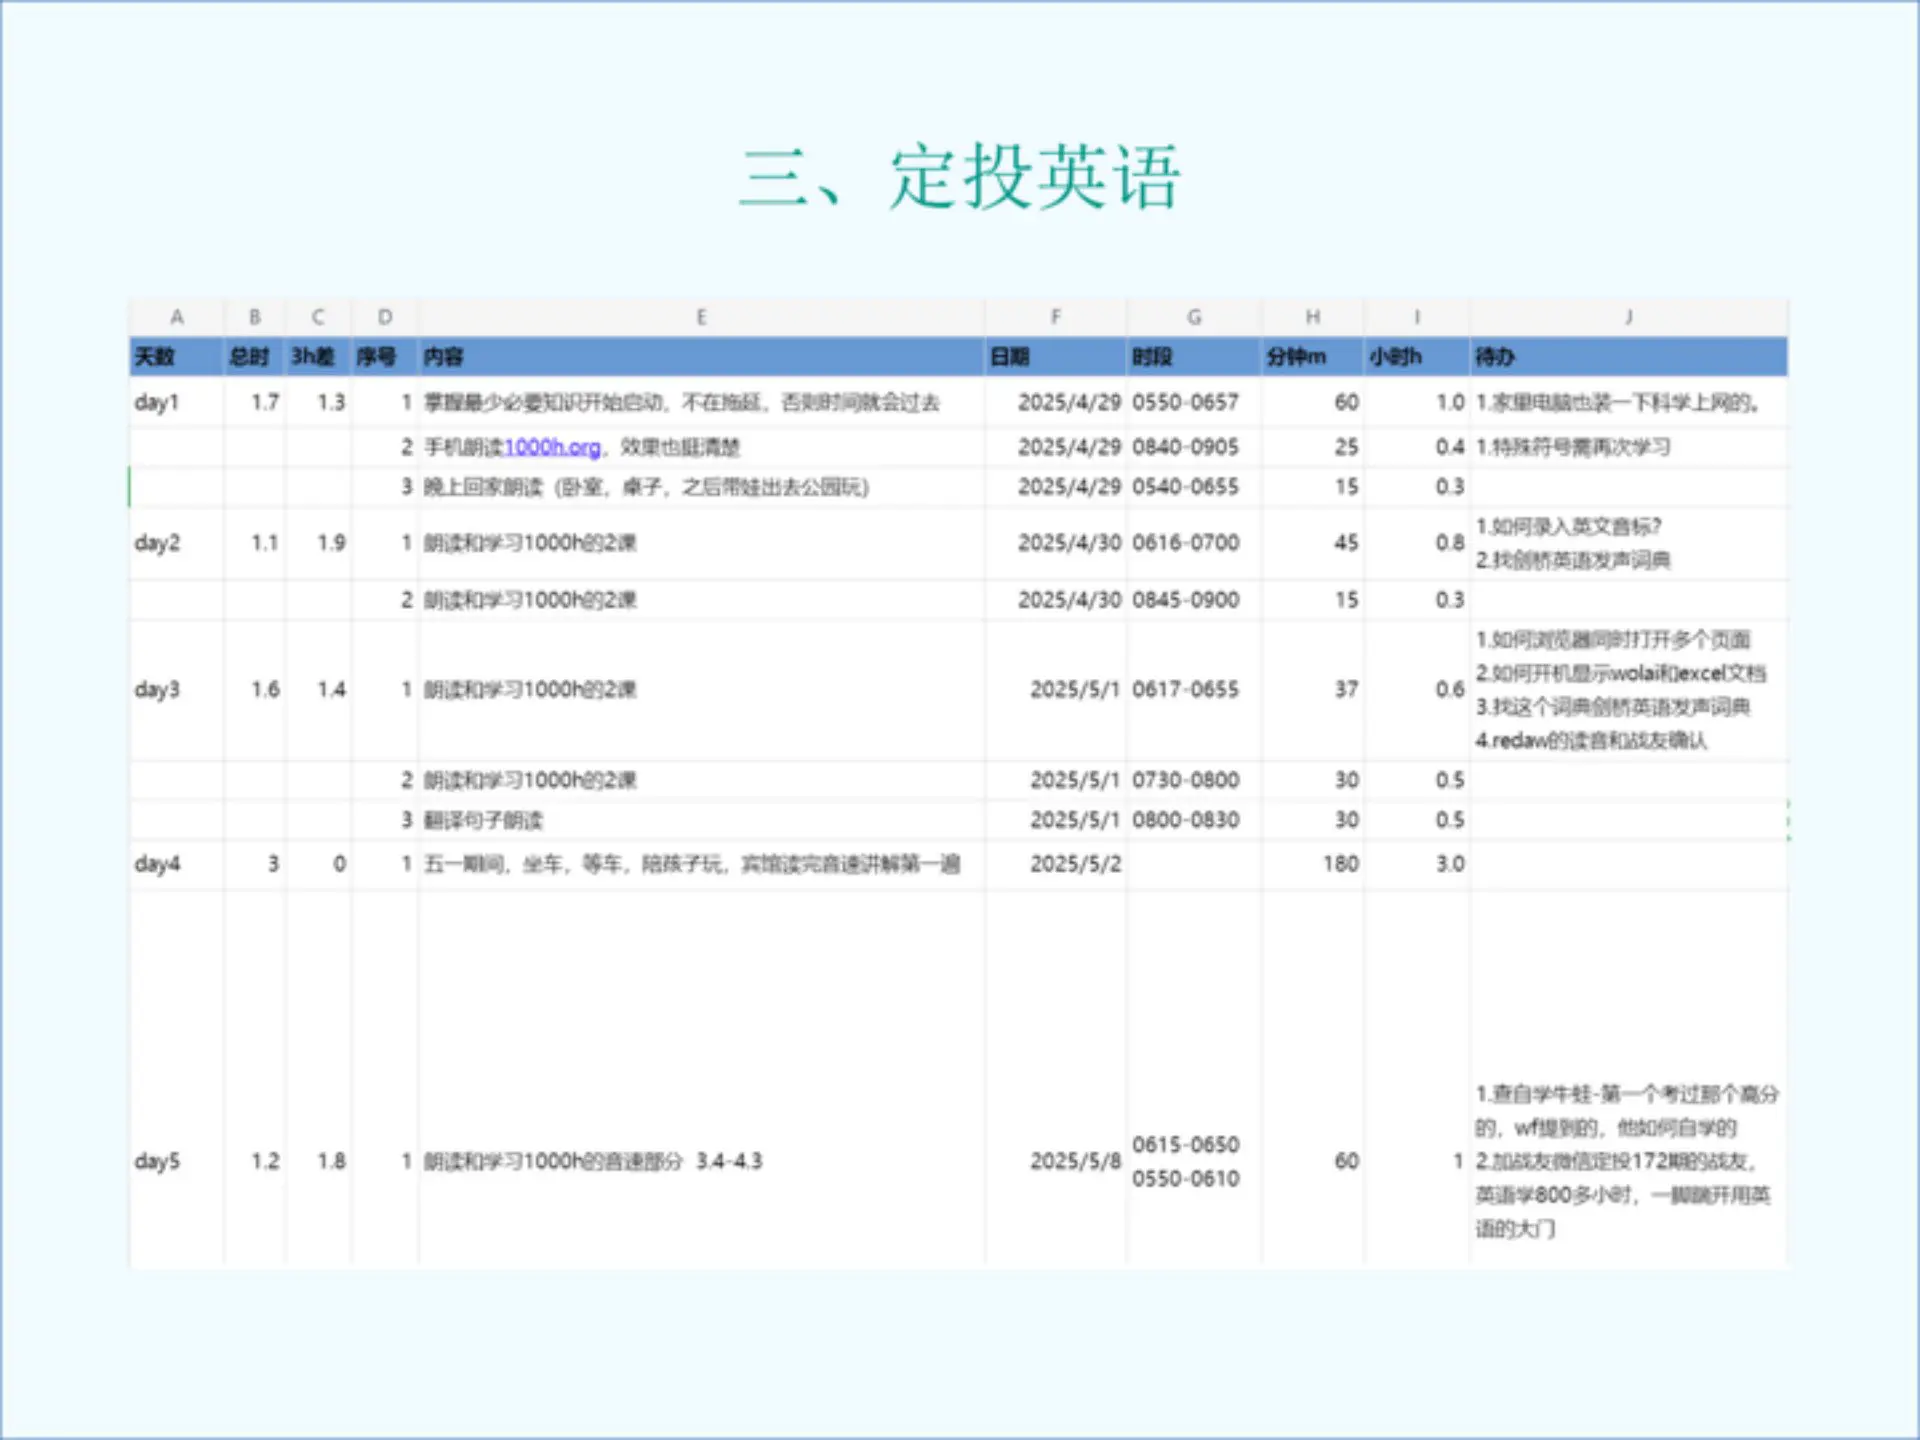Viewport: 1920px width, 1440px height.
Task: Click the 180 minutes cell
Action: coord(1340,864)
